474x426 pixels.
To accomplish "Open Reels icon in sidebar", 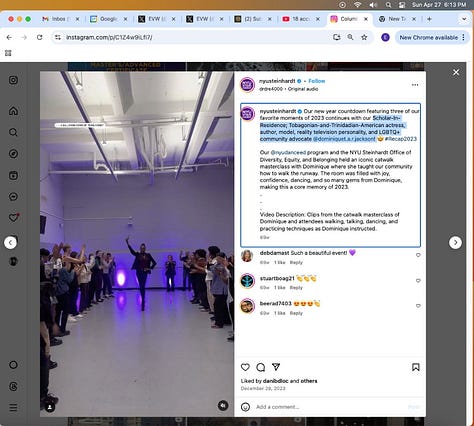I will pyautogui.click(x=13, y=175).
